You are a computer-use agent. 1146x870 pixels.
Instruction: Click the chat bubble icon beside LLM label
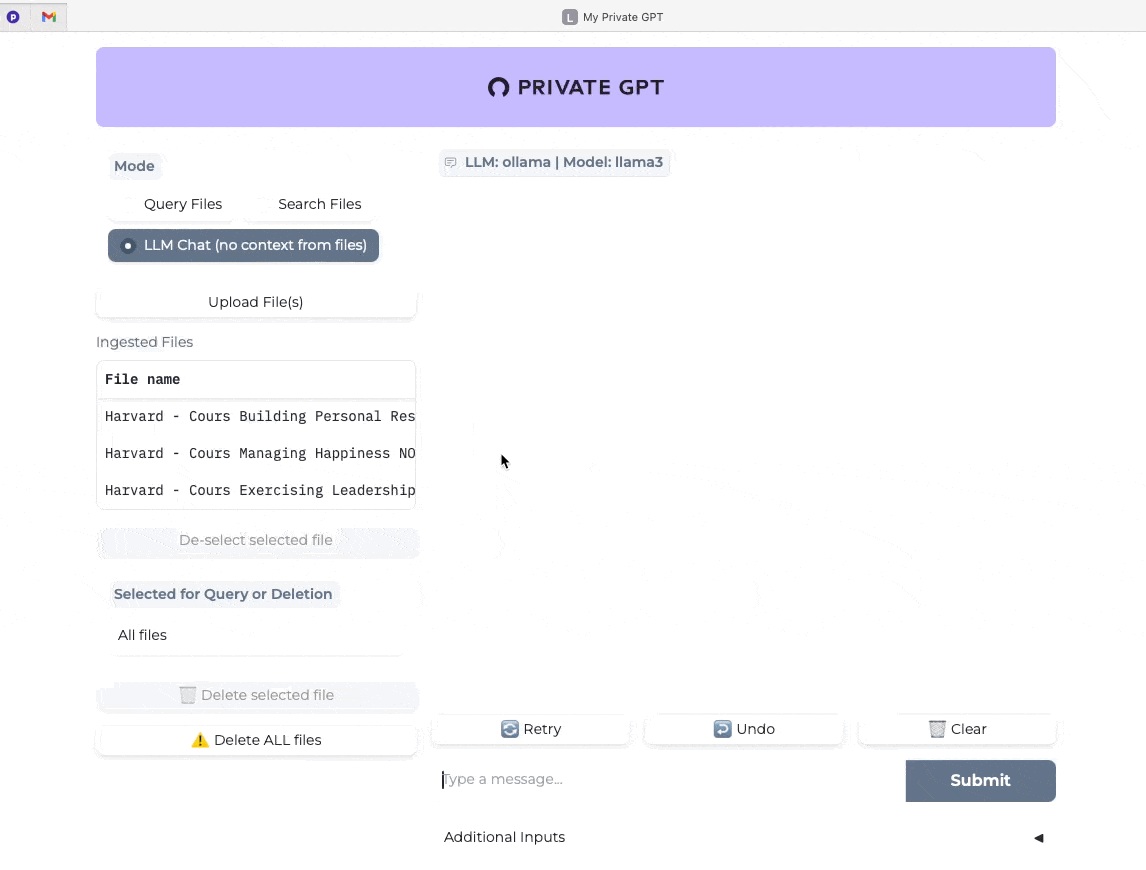(x=451, y=162)
